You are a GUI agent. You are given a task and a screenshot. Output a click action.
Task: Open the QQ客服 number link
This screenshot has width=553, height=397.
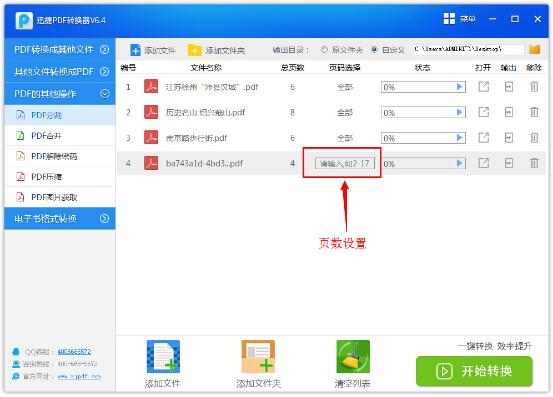point(74,352)
